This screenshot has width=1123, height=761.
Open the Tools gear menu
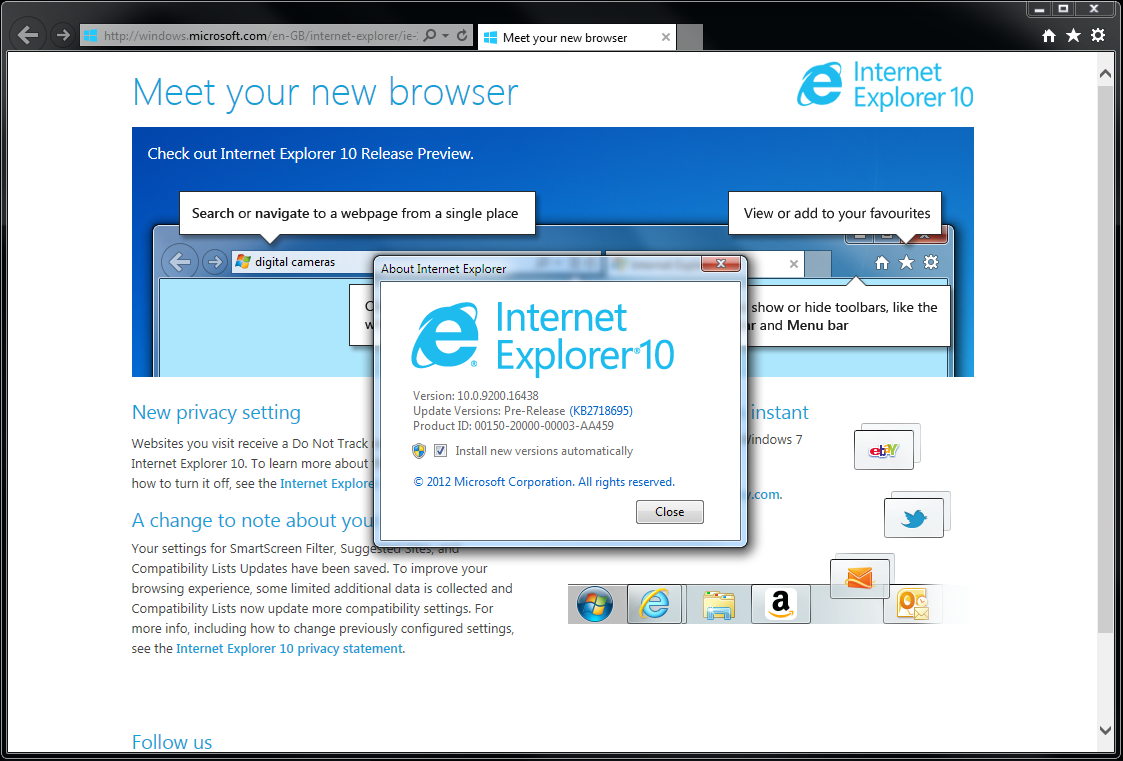tap(1096, 34)
